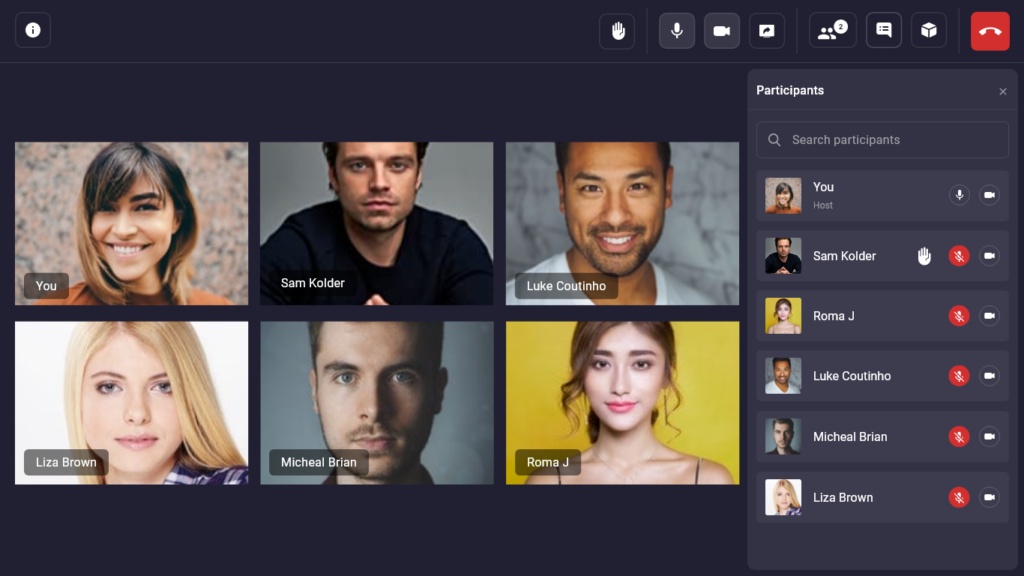Unmute Sam Kolder's microphone
The width and height of the screenshot is (1024, 576).
point(959,256)
